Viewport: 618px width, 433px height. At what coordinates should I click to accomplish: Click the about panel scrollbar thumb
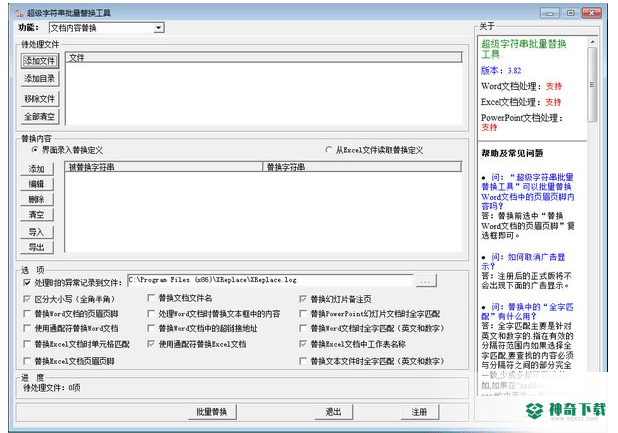592,85
